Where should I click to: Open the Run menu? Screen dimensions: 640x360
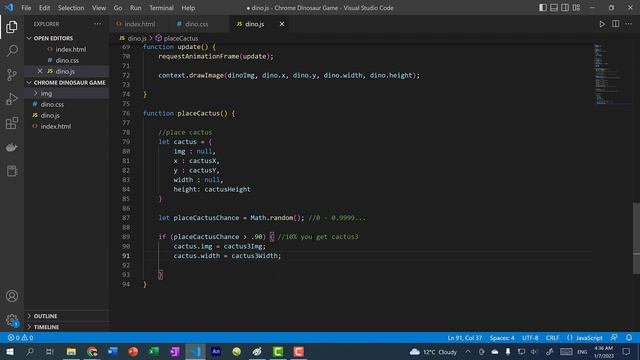pos(136,8)
